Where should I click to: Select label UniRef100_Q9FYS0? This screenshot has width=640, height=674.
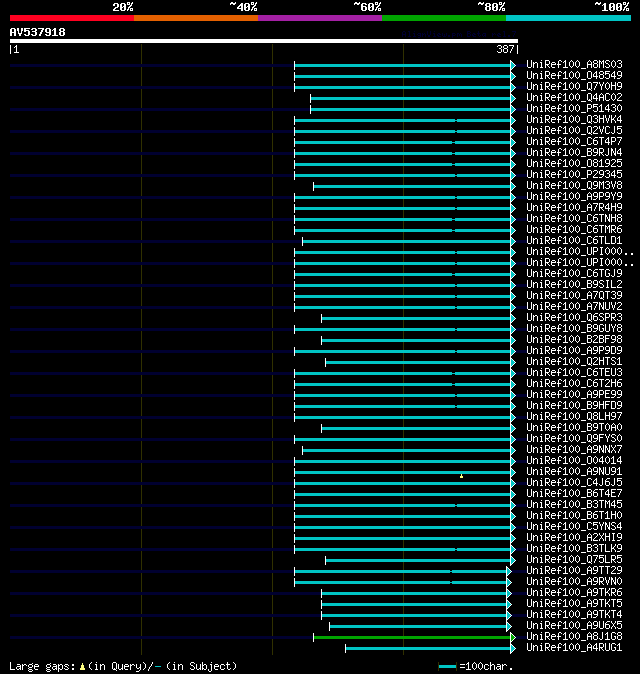(x=574, y=438)
